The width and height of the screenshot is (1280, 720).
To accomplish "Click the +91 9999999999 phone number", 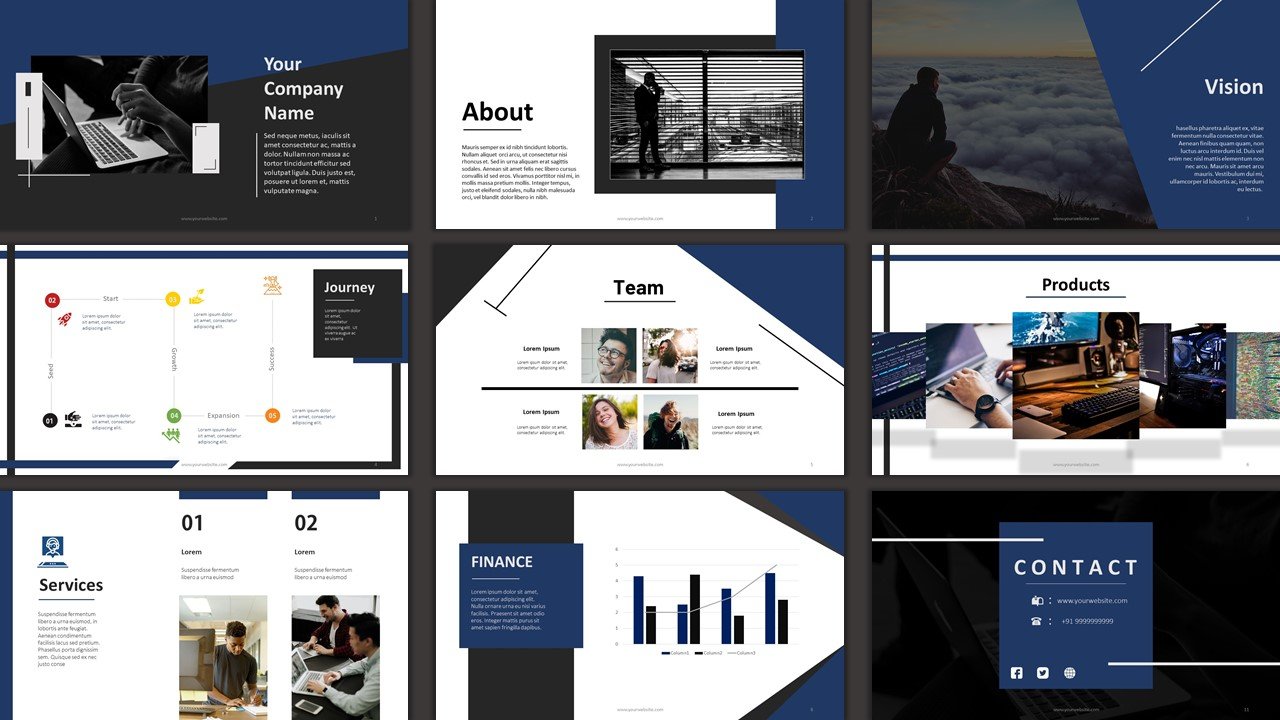I will (x=1086, y=621).
